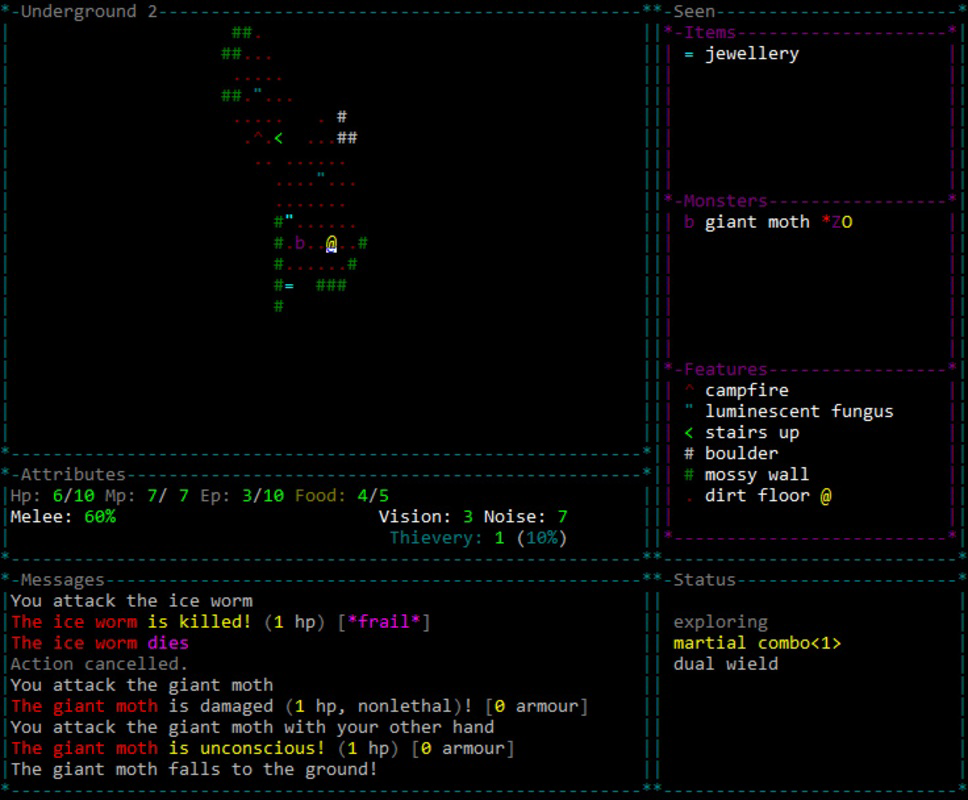Click the *ZO status flags beside giant moth

point(837,222)
